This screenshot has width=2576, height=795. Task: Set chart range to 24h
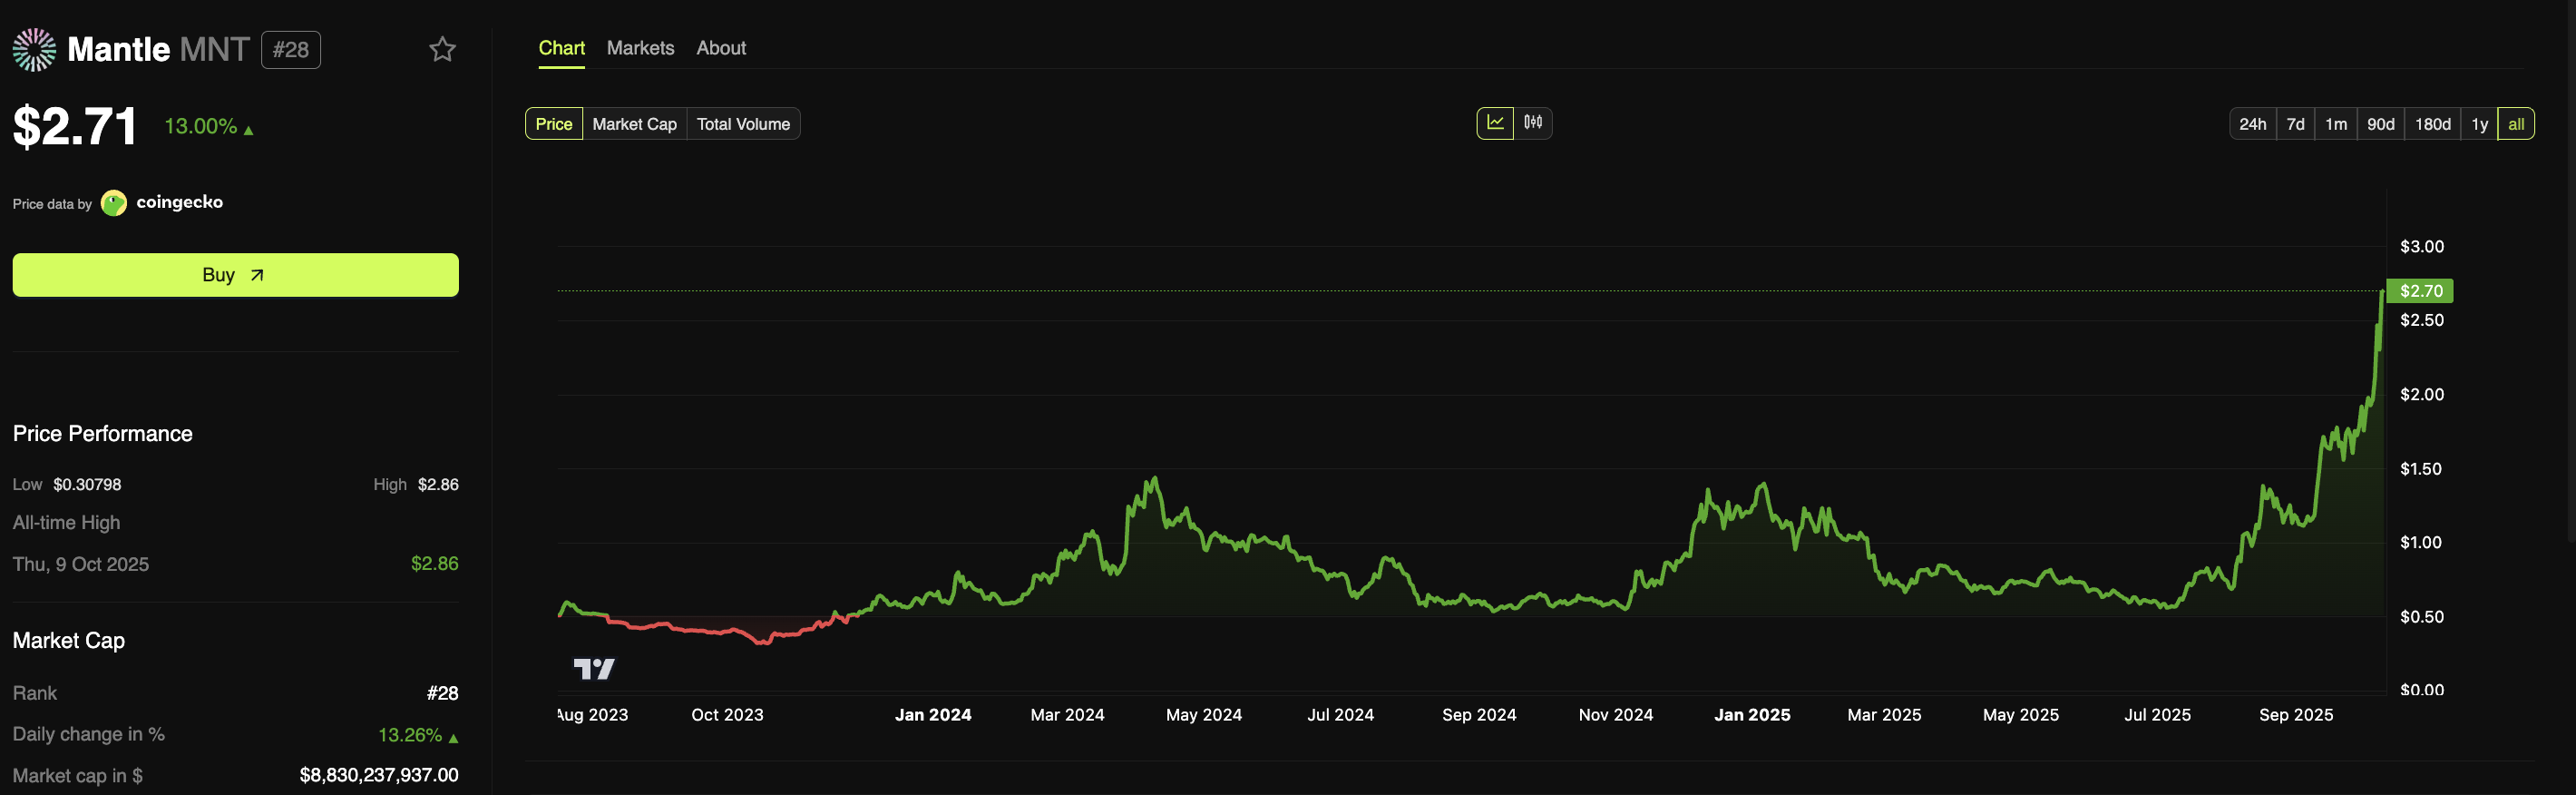tap(2252, 124)
